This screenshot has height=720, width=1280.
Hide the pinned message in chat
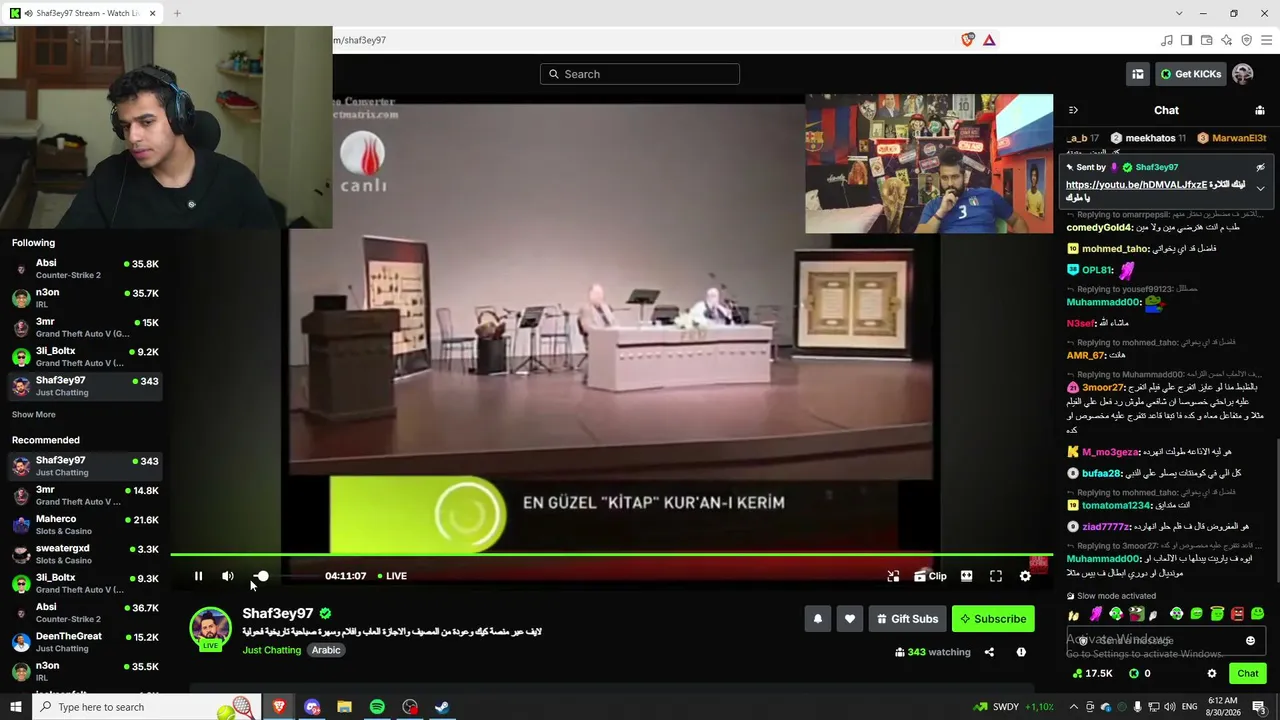(x=1260, y=167)
